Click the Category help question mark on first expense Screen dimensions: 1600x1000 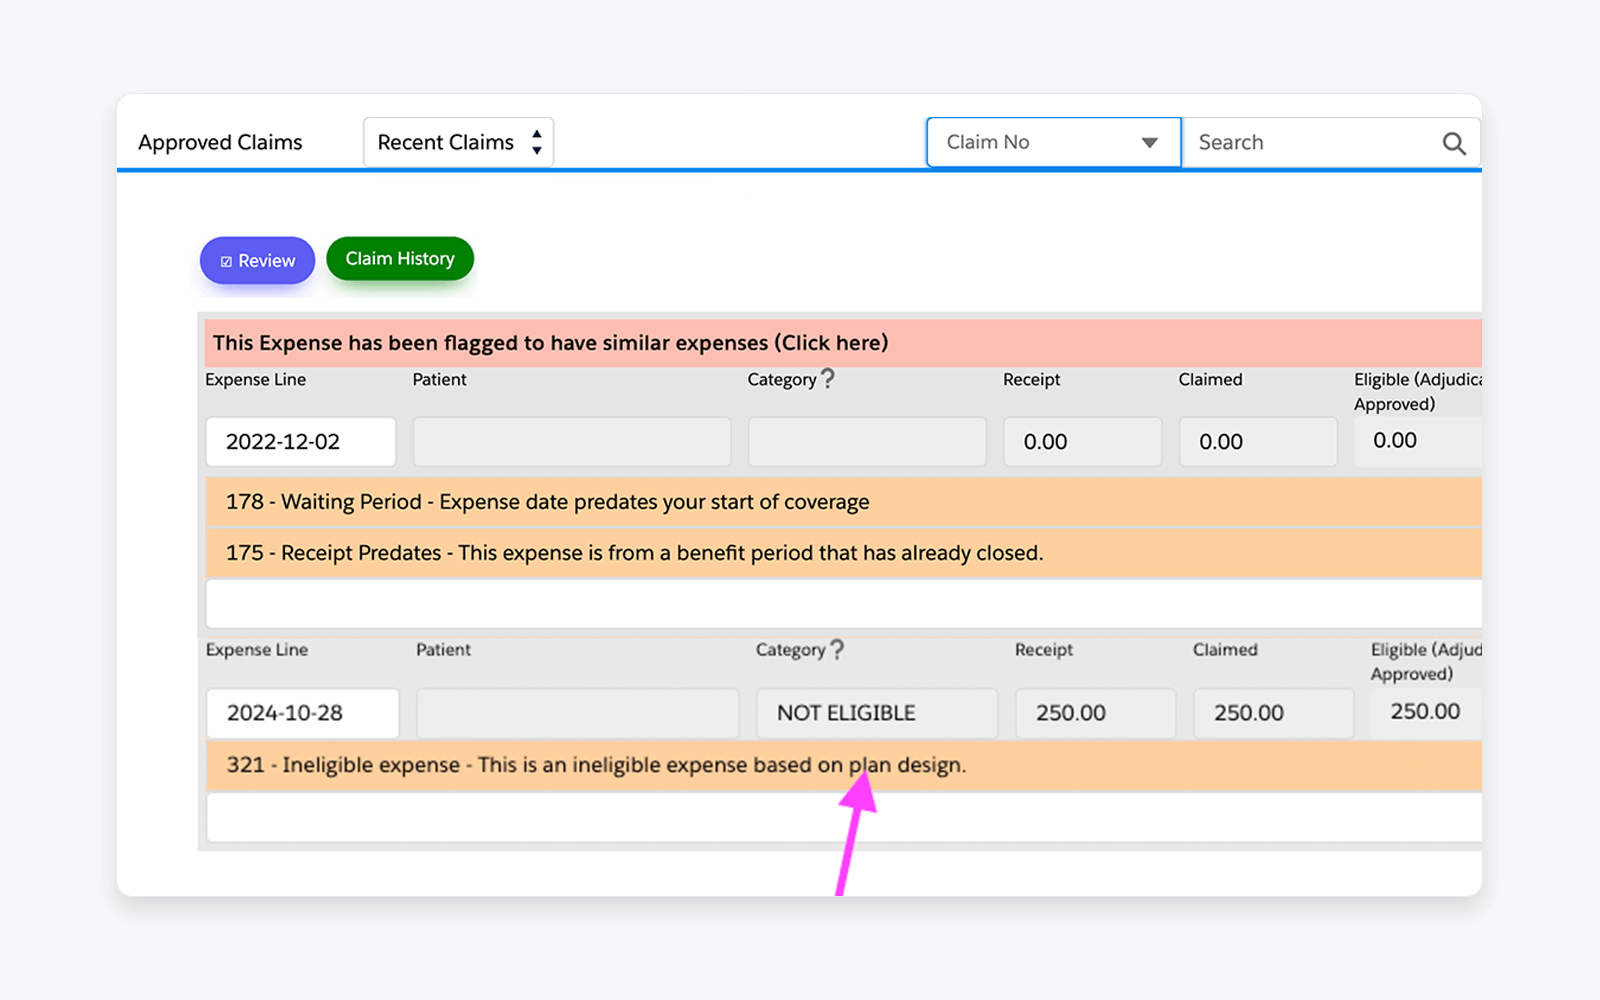pos(827,376)
